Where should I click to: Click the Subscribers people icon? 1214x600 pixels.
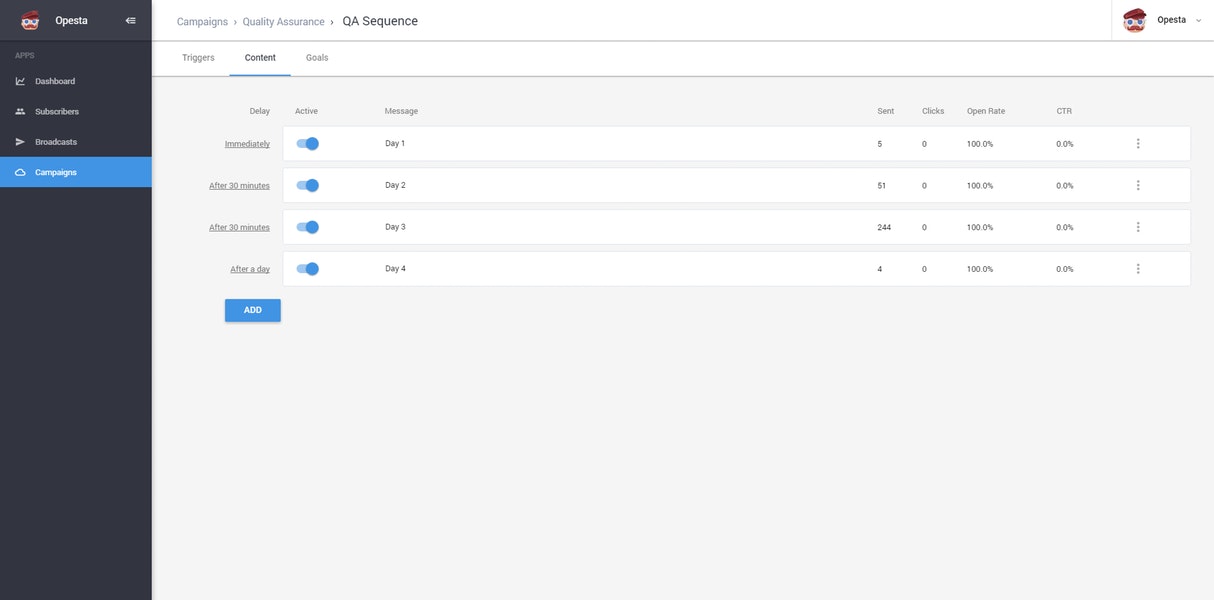pyautogui.click(x=20, y=111)
